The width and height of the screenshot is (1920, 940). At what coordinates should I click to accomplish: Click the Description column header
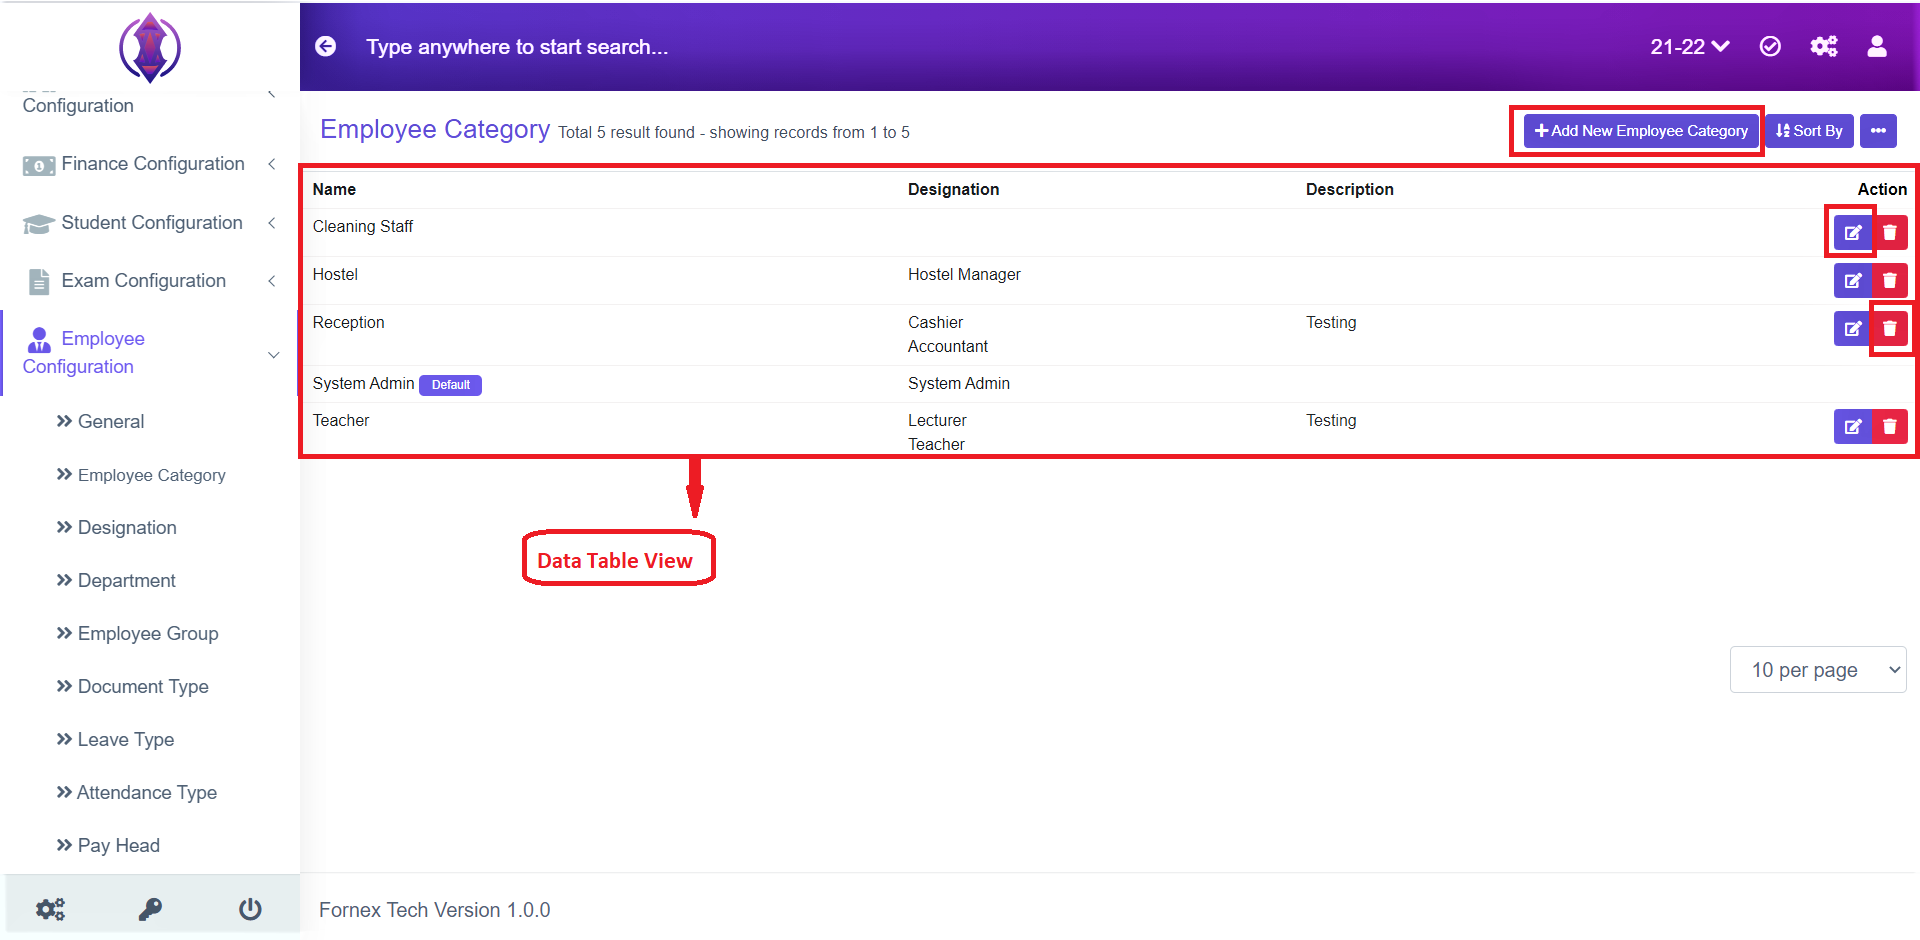pyautogui.click(x=1349, y=189)
